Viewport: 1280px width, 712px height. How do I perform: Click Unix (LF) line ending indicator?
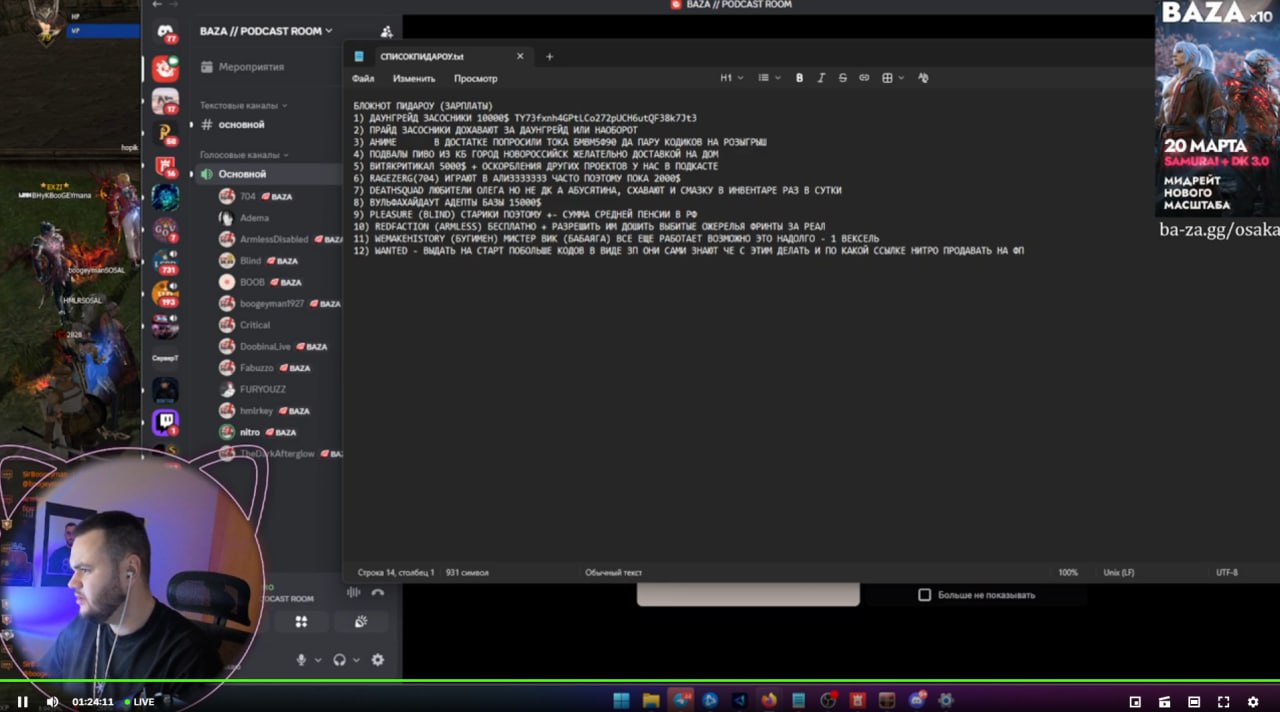tap(1118, 573)
